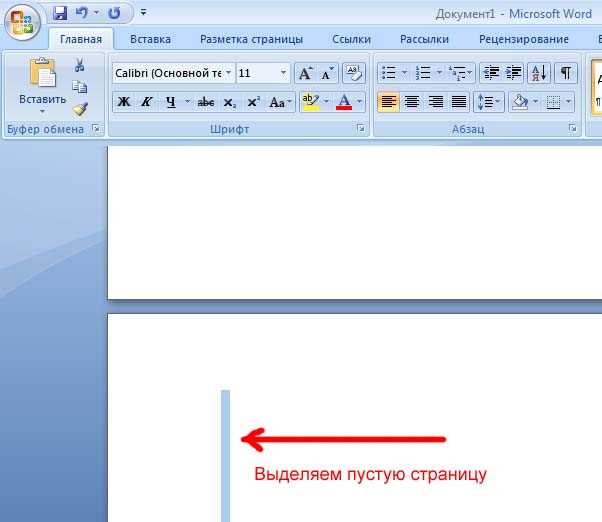Image resolution: width=602 pixels, height=522 pixels.
Task: Click the Calibri font name field
Action: pyautogui.click(x=168, y=73)
